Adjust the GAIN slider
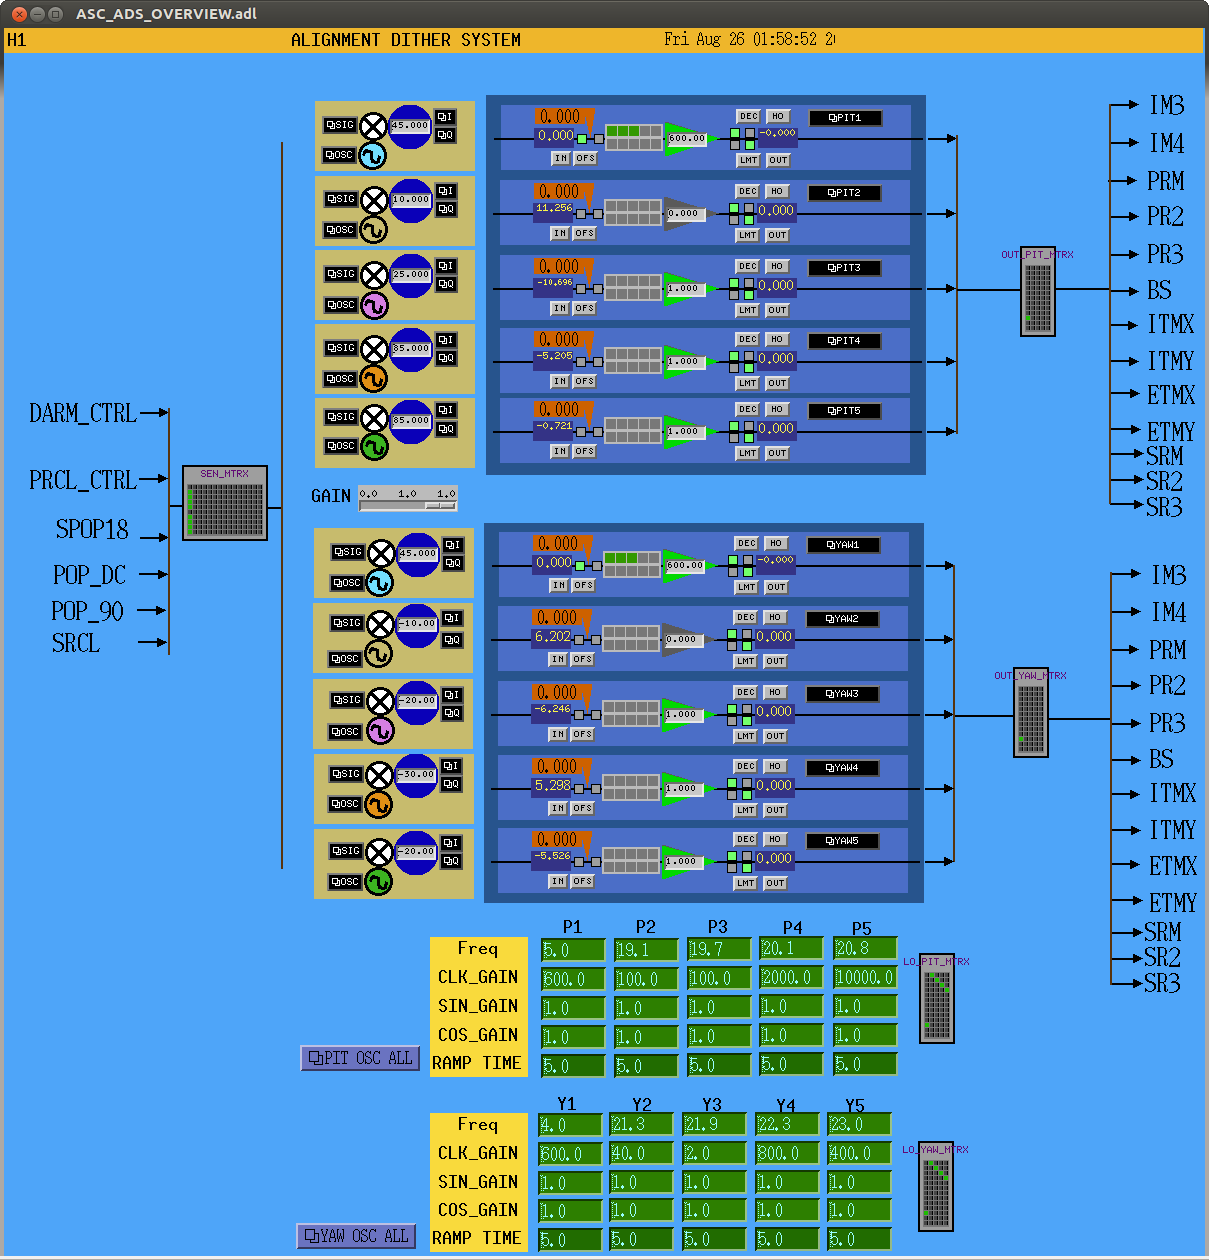Image resolution: width=1209 pixels, height=1260 pixels. click(x=408, y=505)
